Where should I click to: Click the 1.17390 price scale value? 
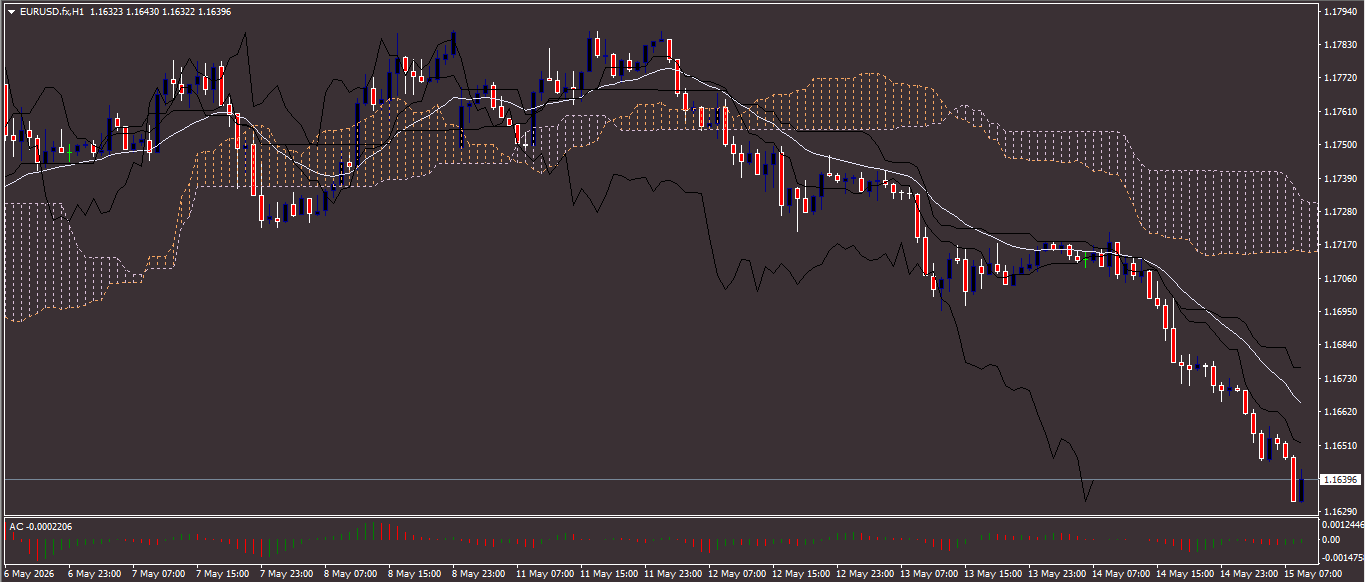tap(1339, 178)
